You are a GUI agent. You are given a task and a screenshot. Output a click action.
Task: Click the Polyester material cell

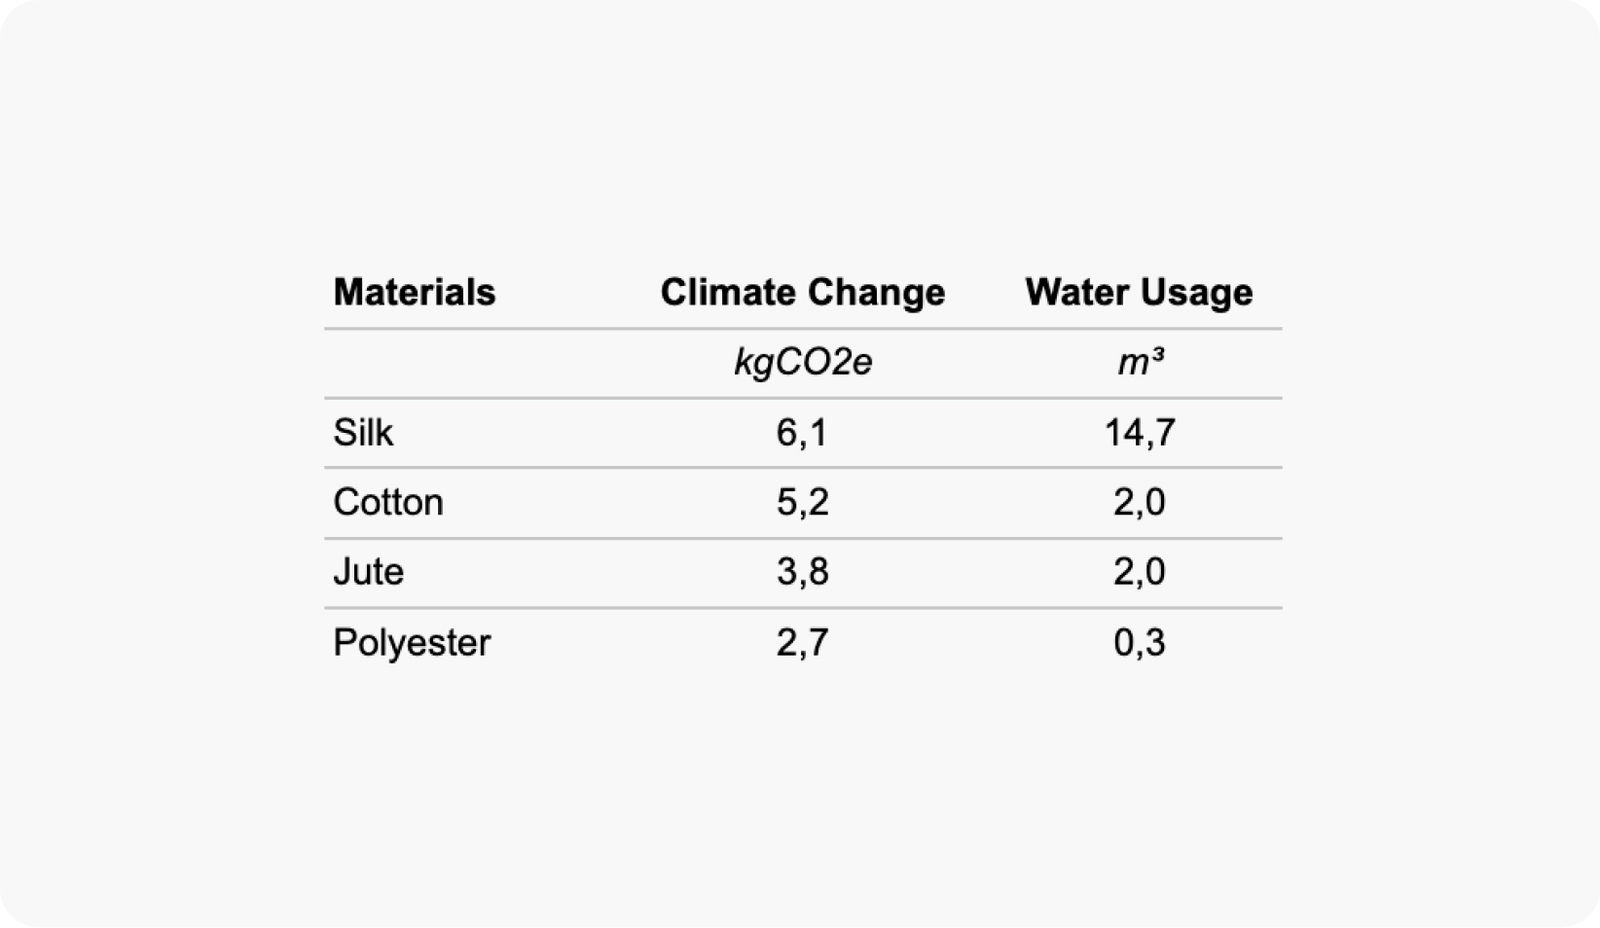click(412, 642)
